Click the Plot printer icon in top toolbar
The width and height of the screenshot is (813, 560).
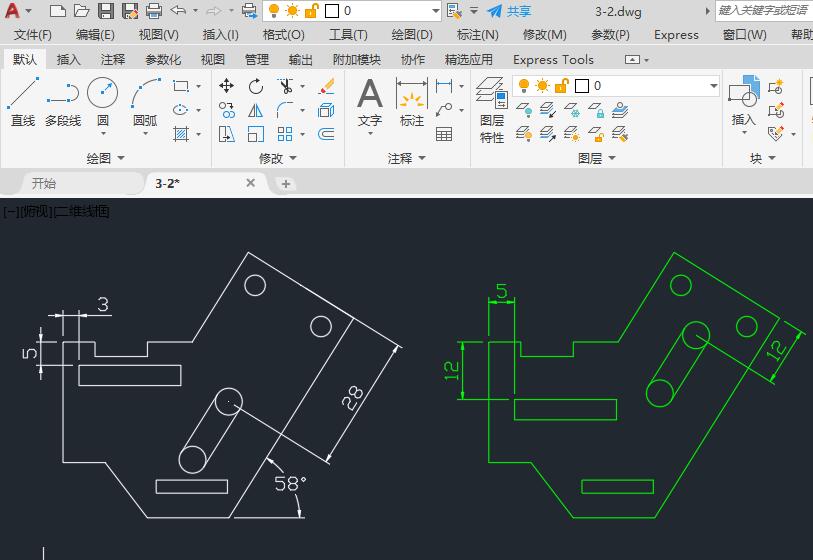(154, 11)
